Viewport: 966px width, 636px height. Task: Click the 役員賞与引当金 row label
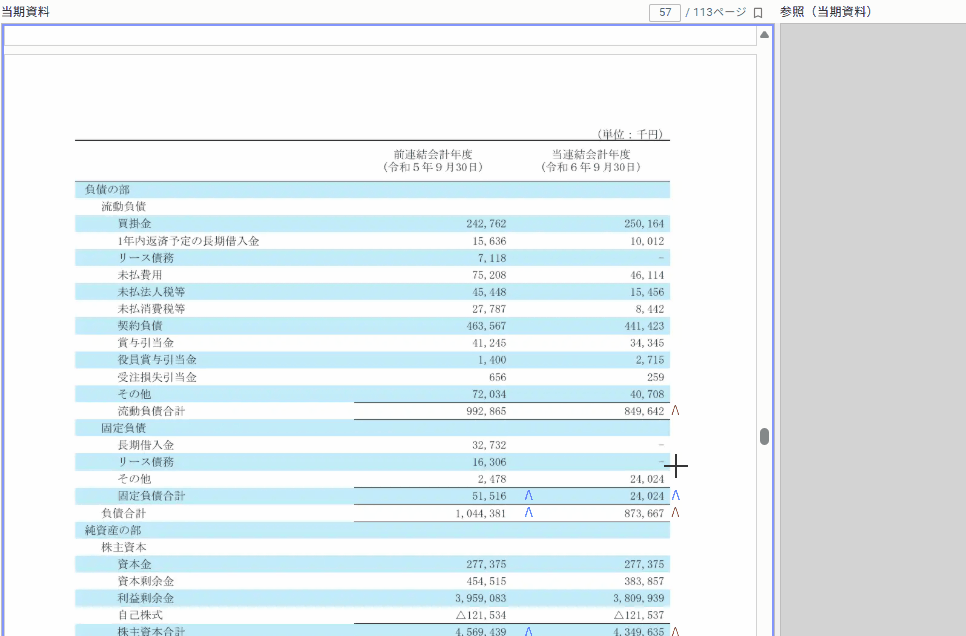click(156, 360)
